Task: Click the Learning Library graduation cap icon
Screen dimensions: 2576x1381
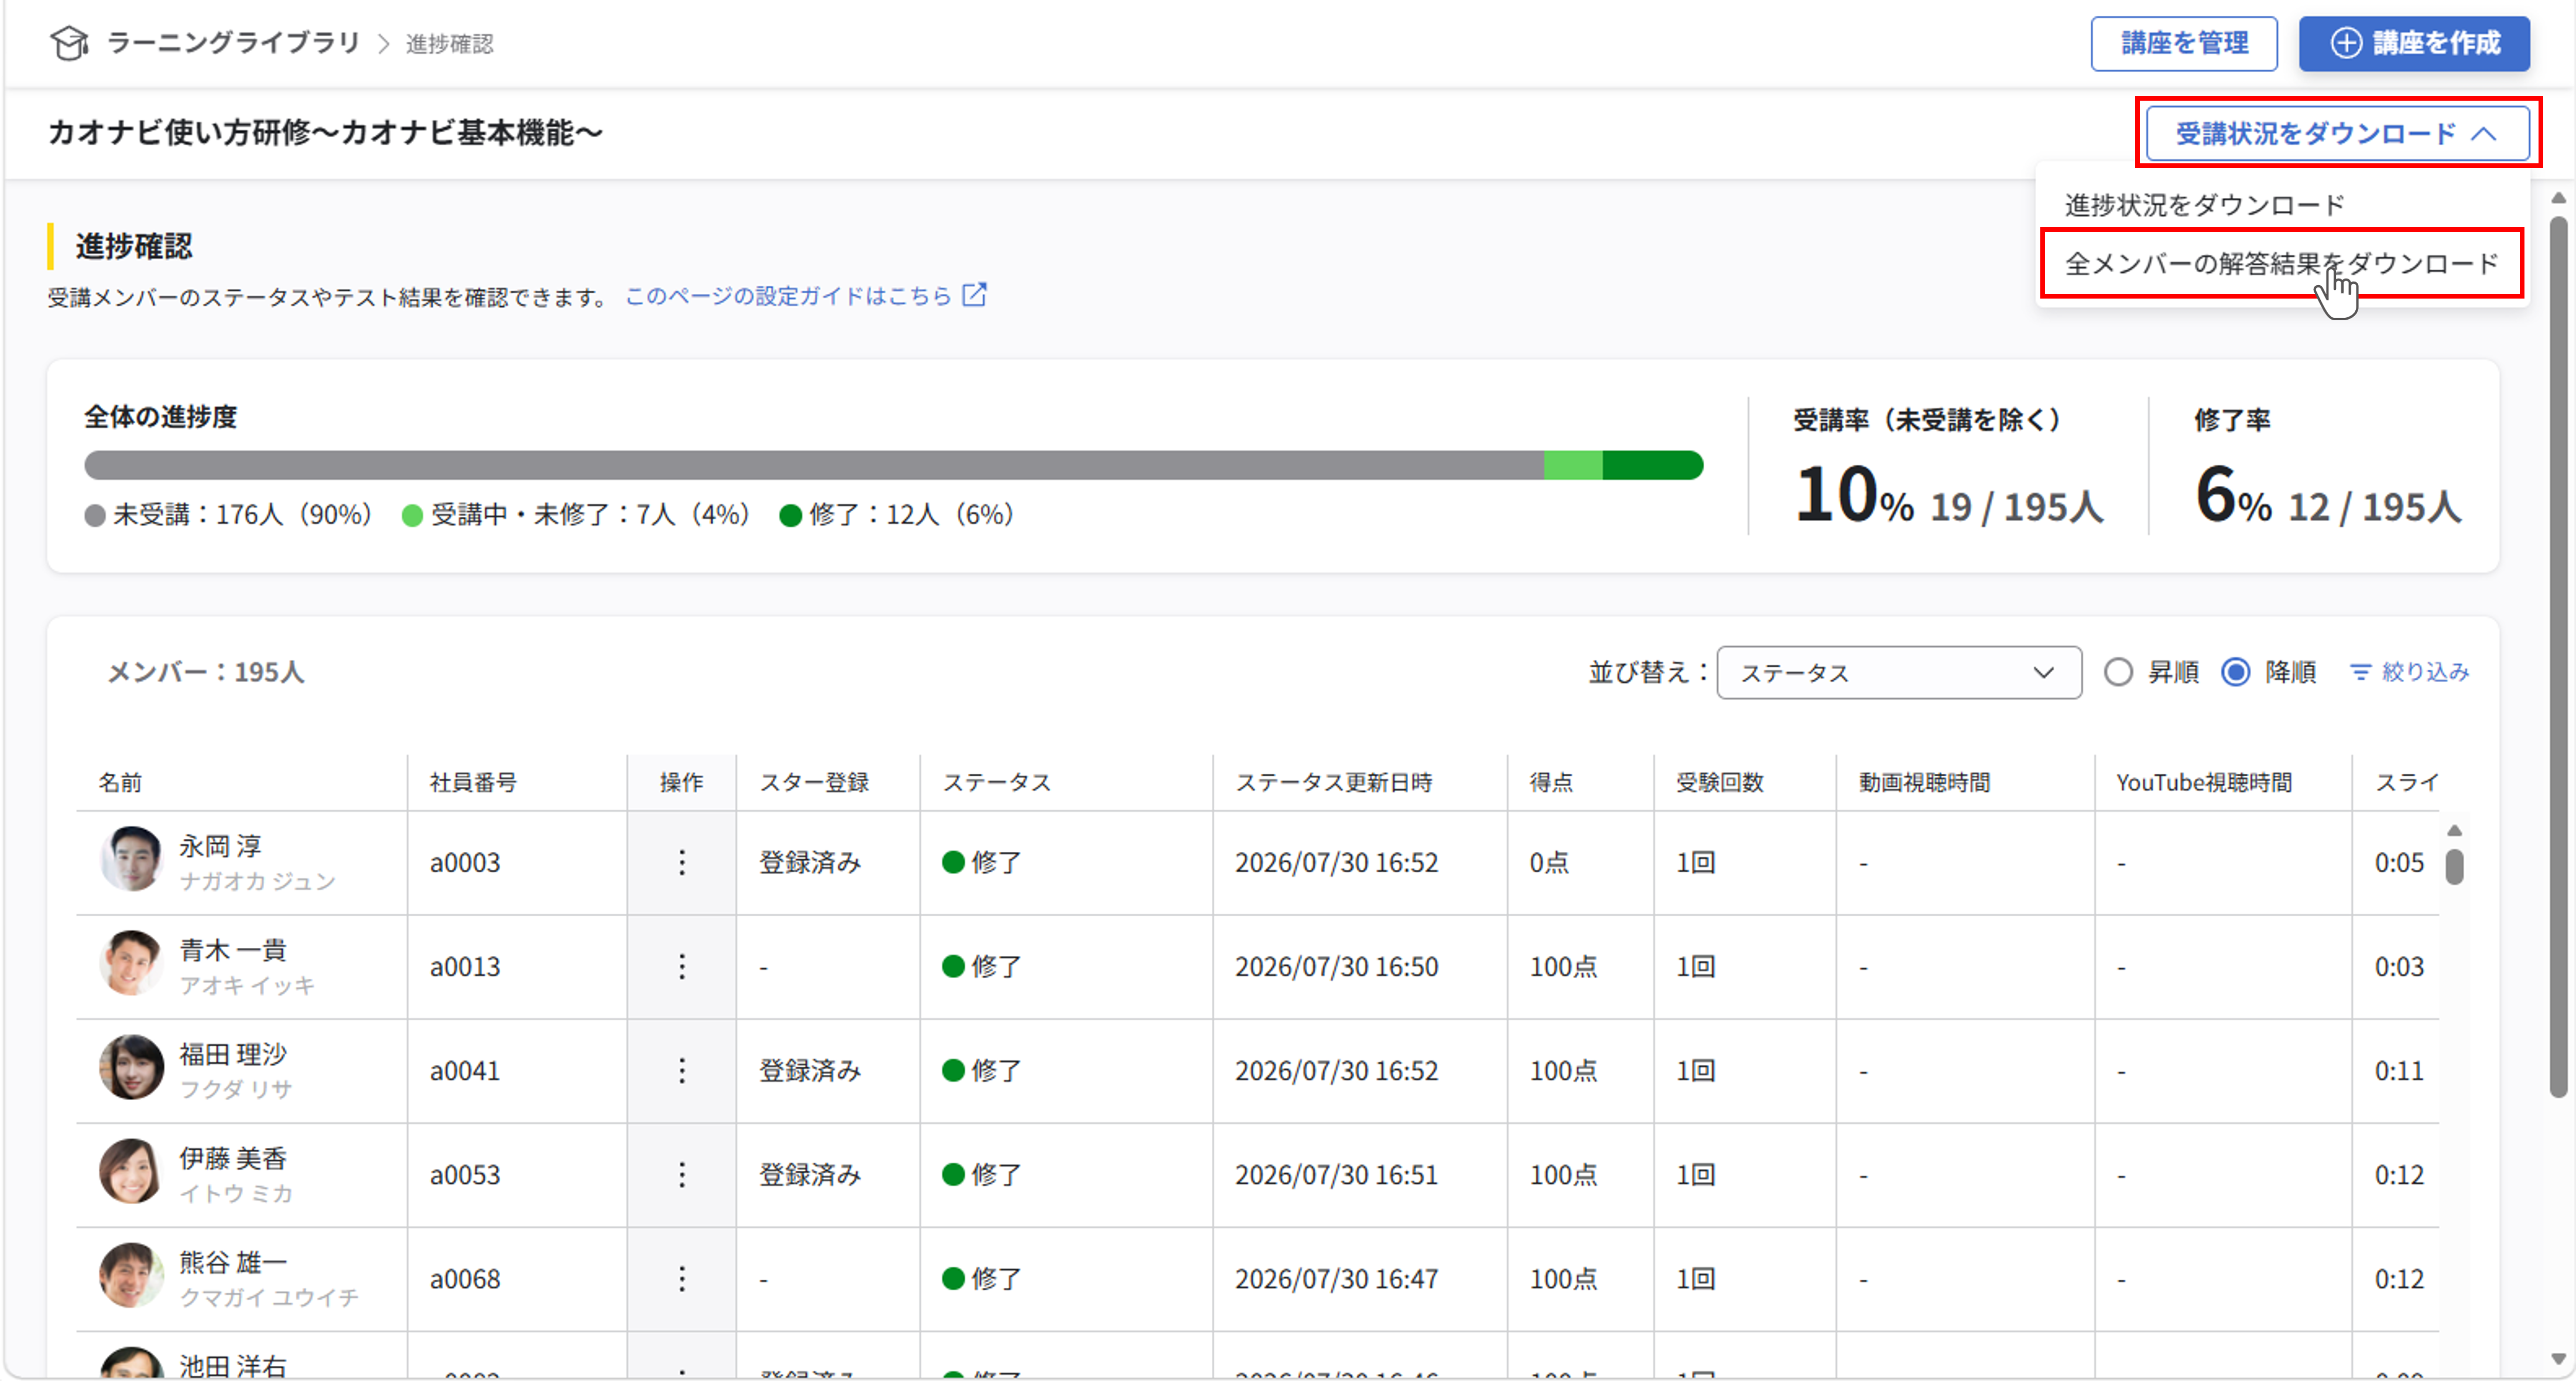Action: point(69,43)
